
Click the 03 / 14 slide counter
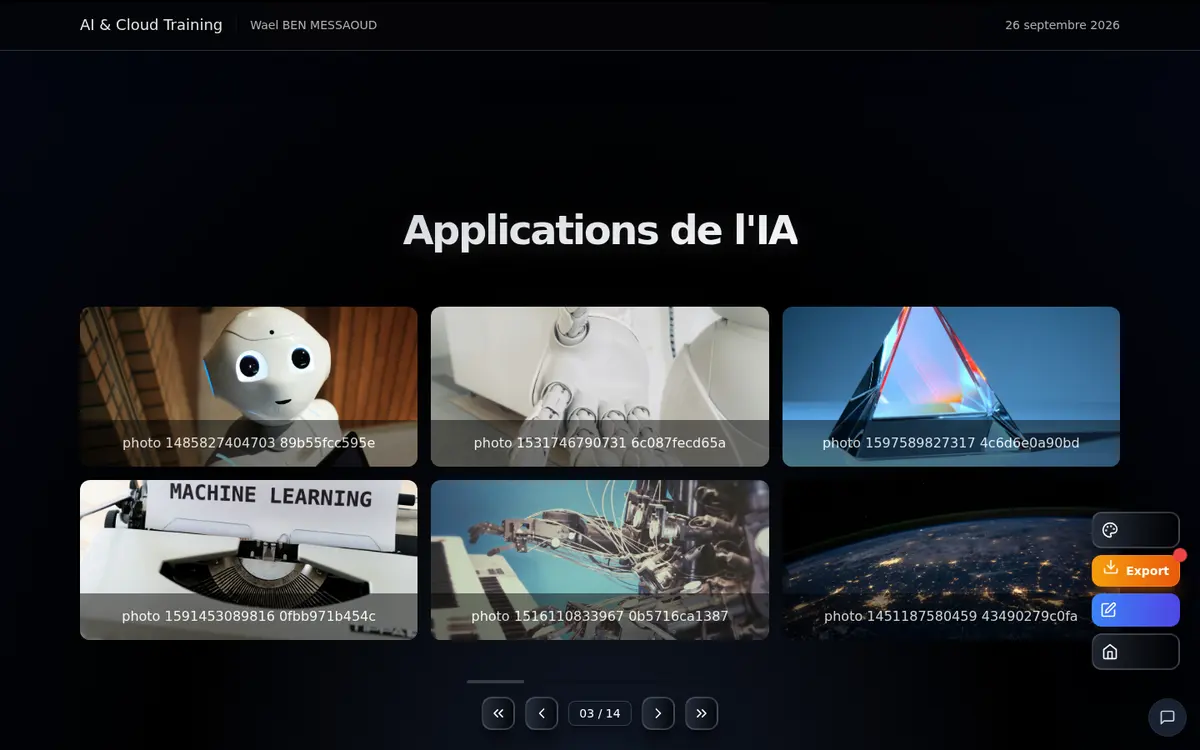coord(600,713)
